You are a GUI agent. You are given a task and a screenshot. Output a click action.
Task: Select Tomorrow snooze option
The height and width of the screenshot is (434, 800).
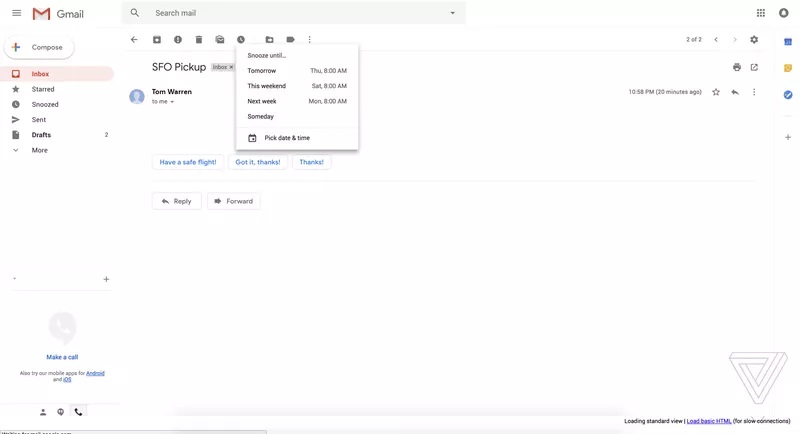click(x=297, y=71)
